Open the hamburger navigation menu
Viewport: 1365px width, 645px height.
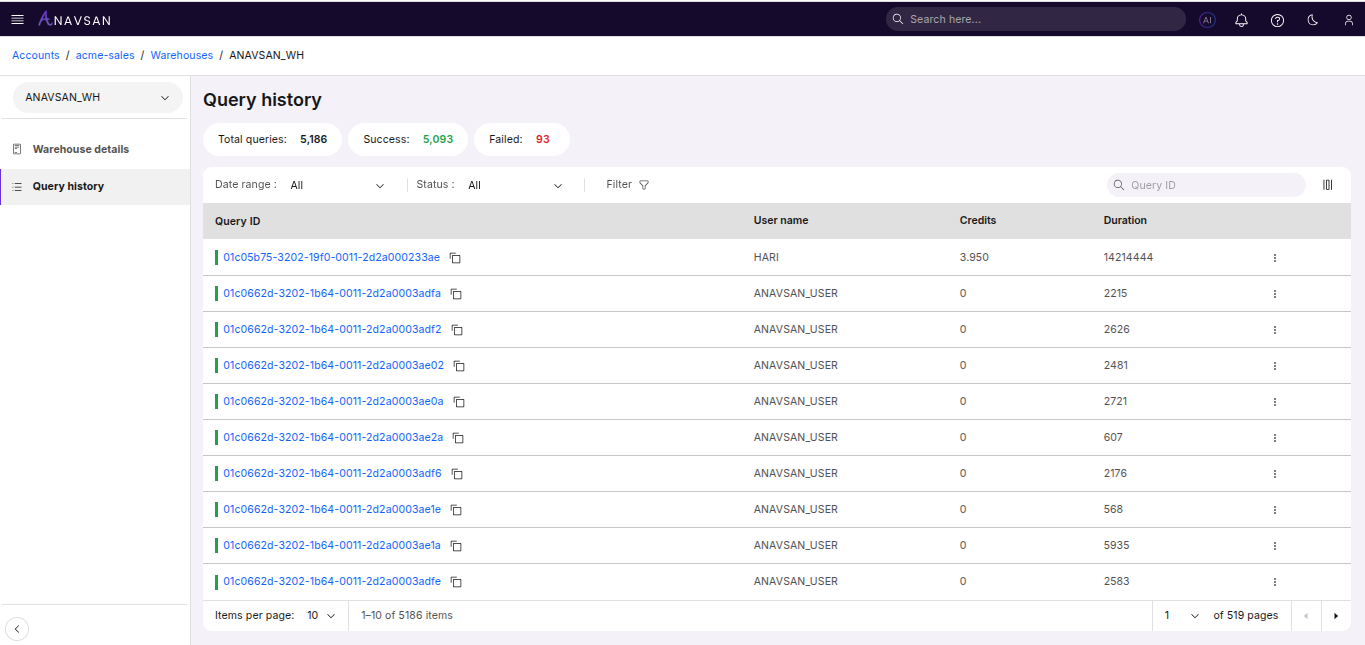pyautogui.click(x=17, y=18)
